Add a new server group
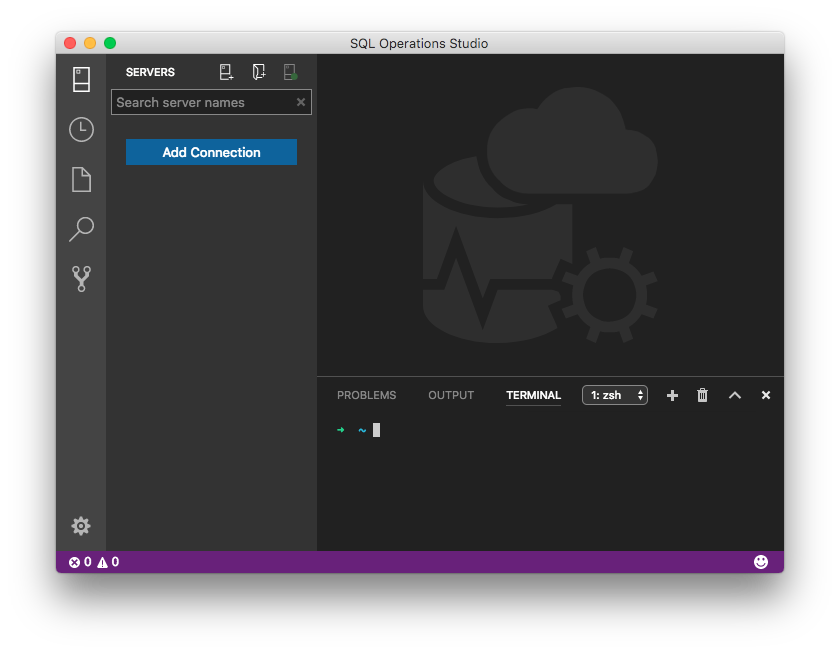The height and width of the screenshot is (653, 840). coord(259,71)
